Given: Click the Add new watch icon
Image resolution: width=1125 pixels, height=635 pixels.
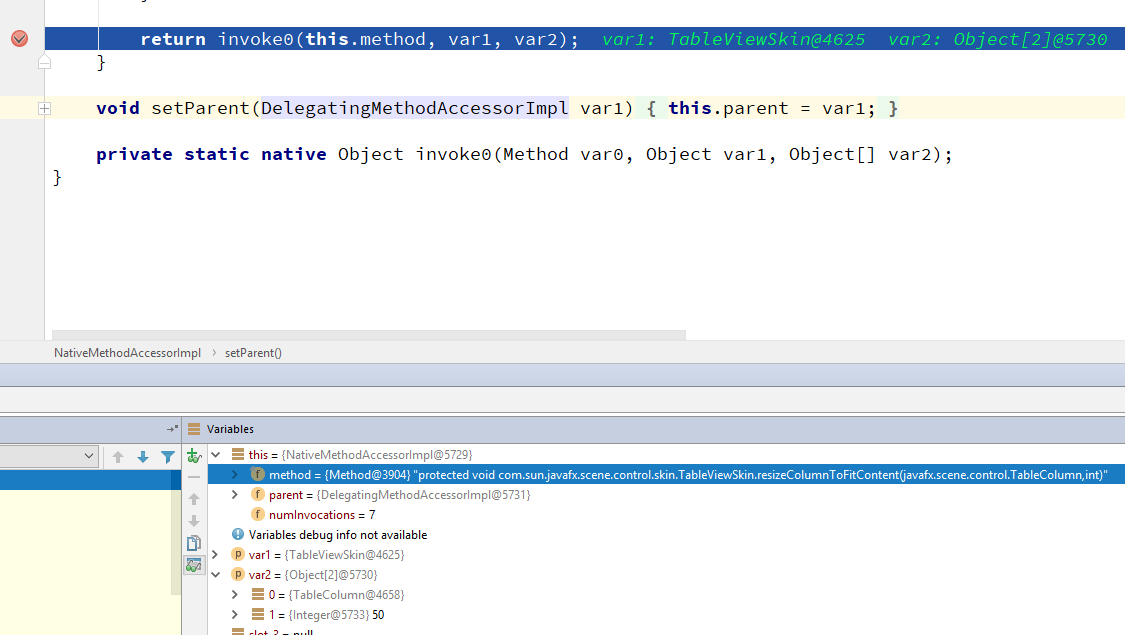Looking at the screenshot, I should 194,457.
